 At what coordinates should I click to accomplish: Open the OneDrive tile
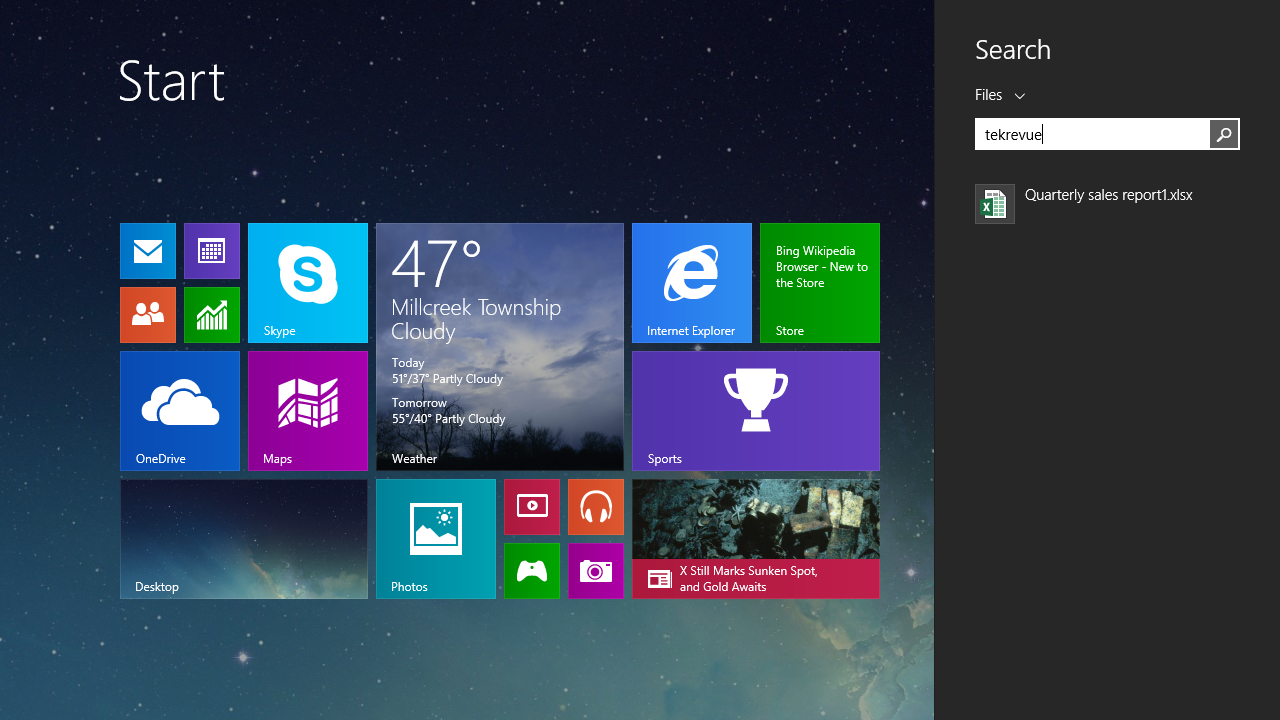(x=180, y=411)
